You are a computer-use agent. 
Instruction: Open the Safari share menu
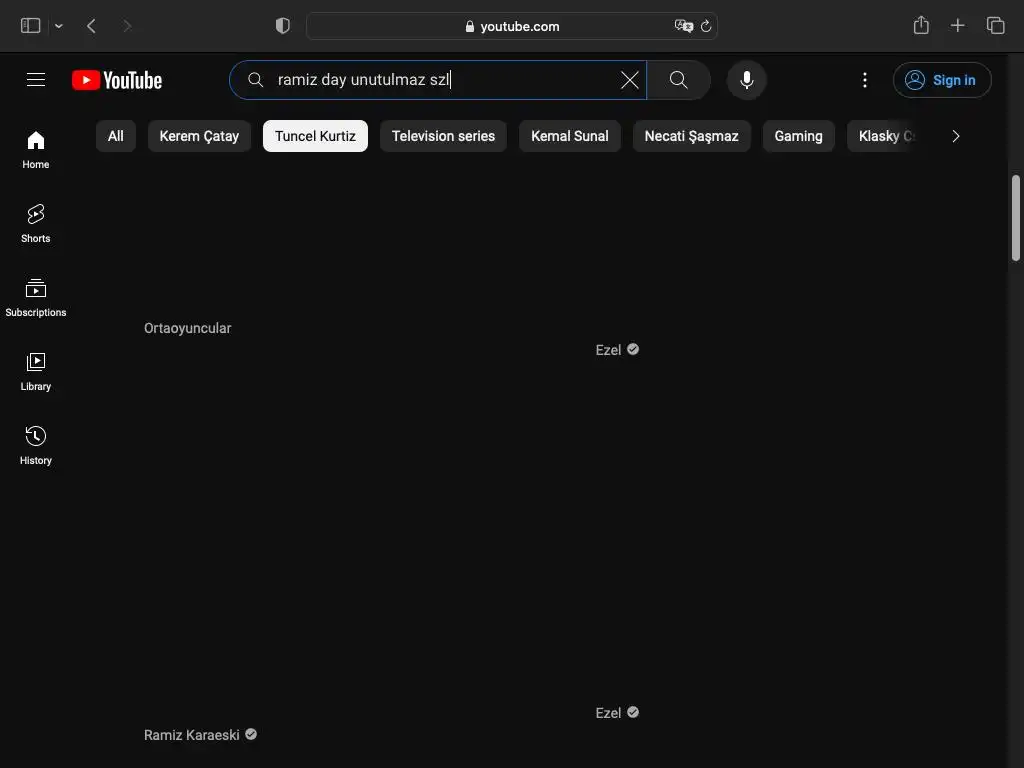[921, 25]
